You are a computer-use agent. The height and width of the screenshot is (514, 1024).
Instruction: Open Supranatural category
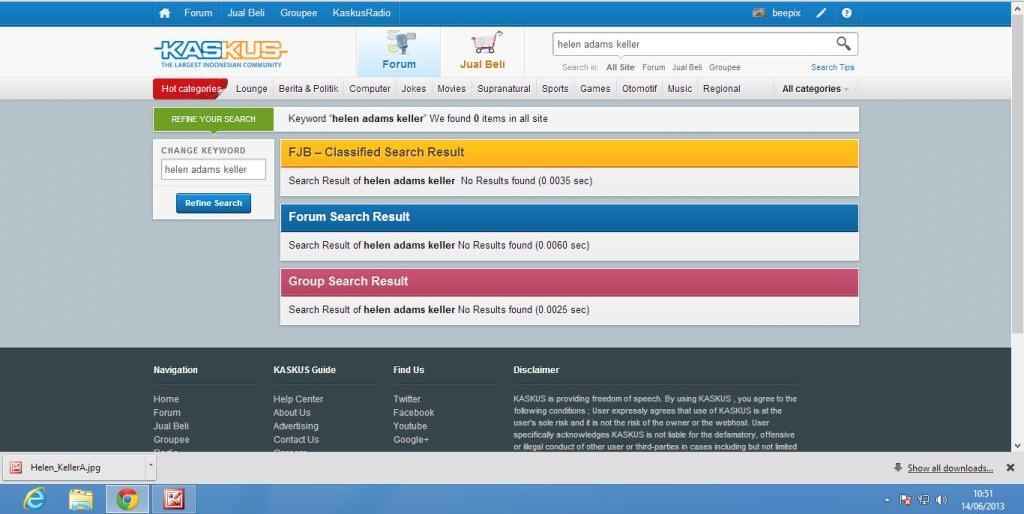(504, 89)
